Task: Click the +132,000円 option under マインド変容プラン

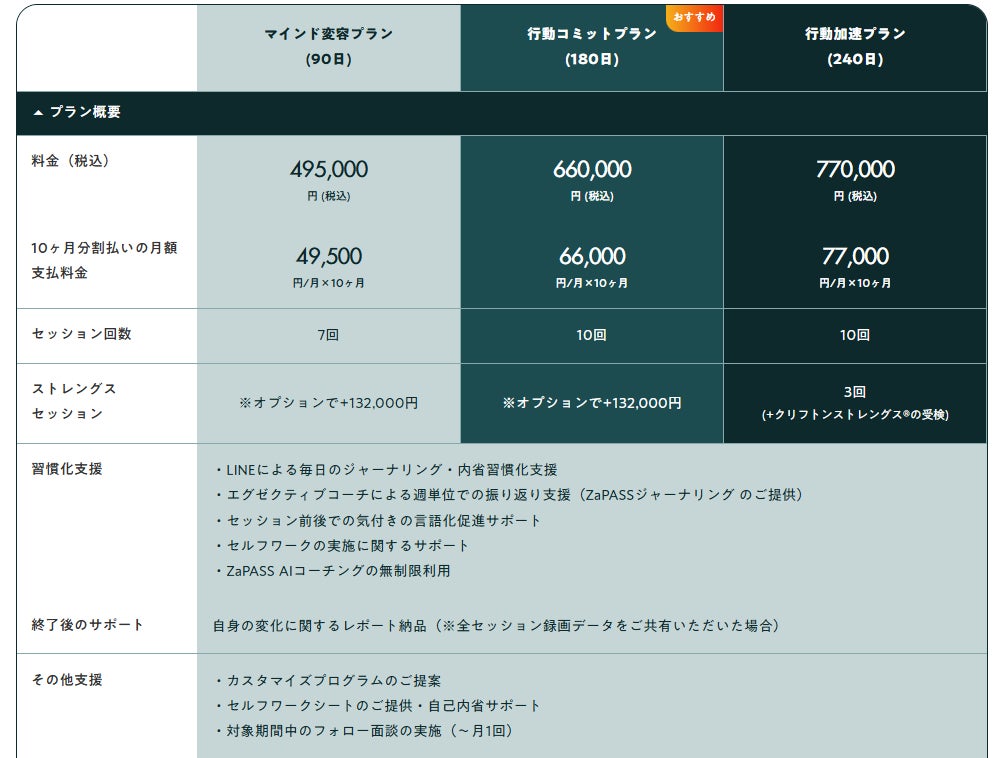Action: coord(328,403)
